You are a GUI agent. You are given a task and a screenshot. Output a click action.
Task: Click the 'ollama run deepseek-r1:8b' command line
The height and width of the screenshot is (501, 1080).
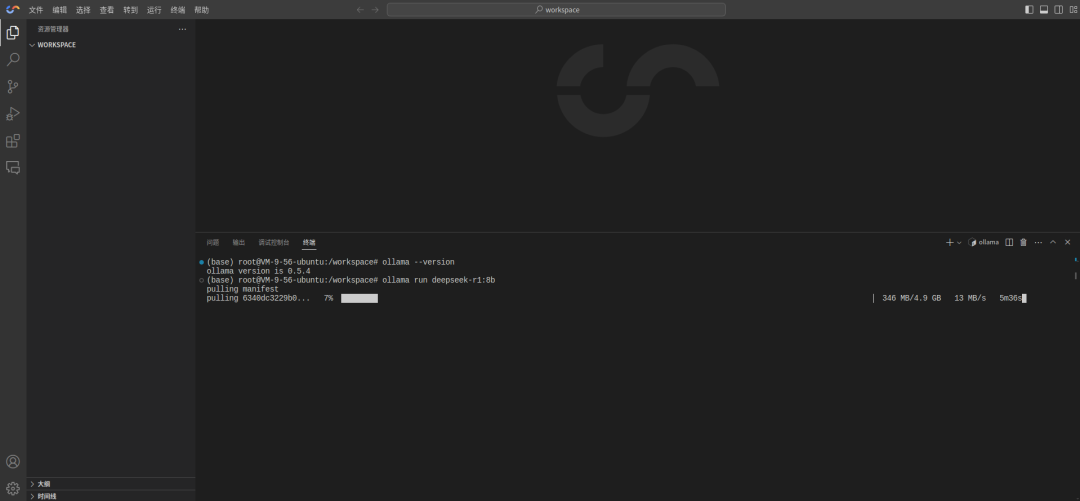(439, 280)
